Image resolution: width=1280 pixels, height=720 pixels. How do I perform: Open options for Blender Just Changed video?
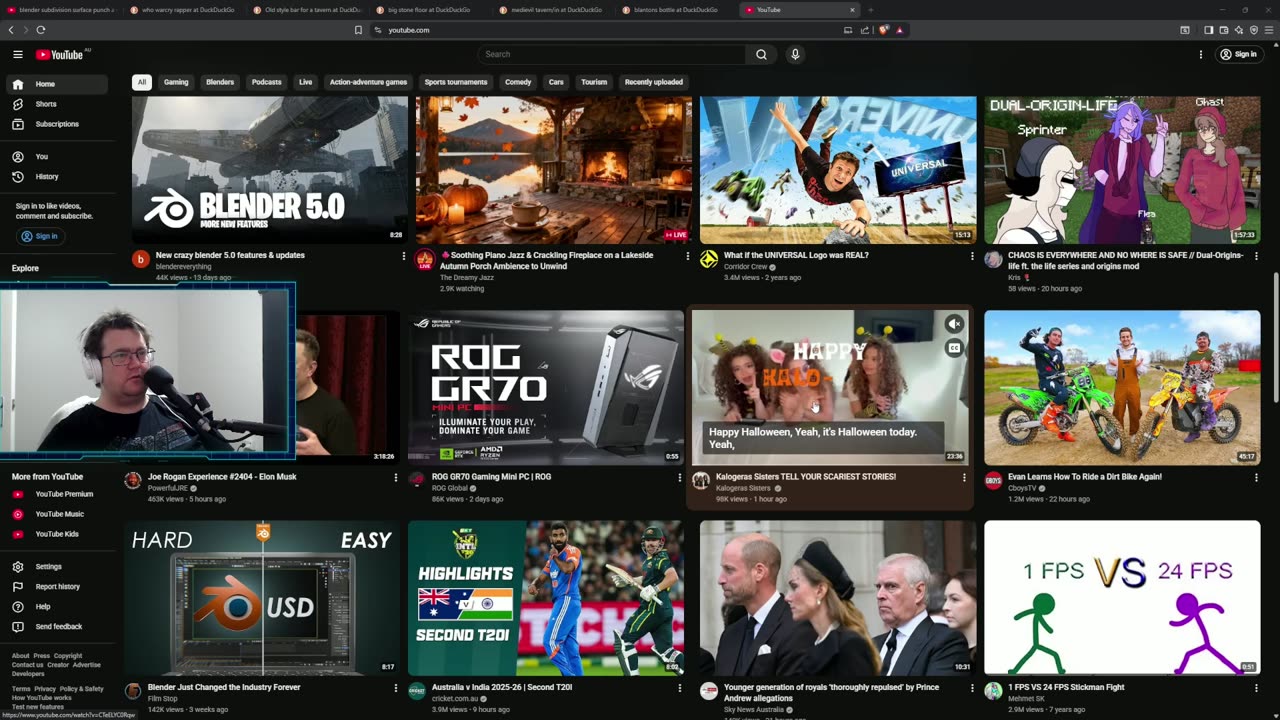(396, 688)
